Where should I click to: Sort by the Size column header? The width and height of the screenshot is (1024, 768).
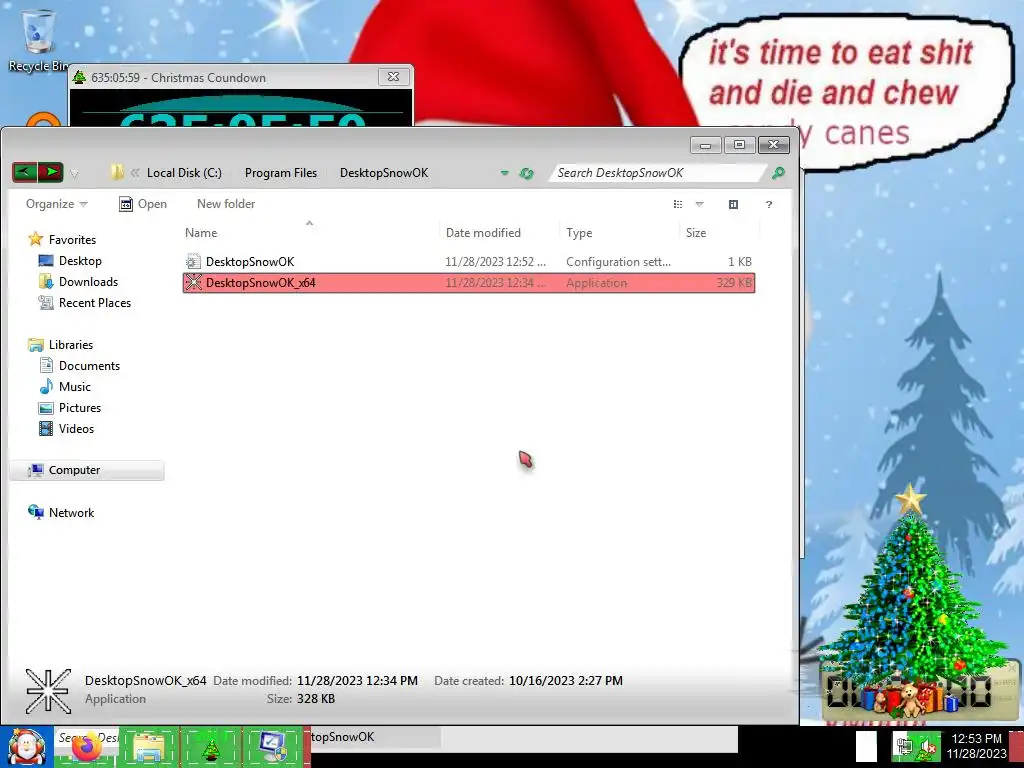pyautogui.click(x=696, y=232)
